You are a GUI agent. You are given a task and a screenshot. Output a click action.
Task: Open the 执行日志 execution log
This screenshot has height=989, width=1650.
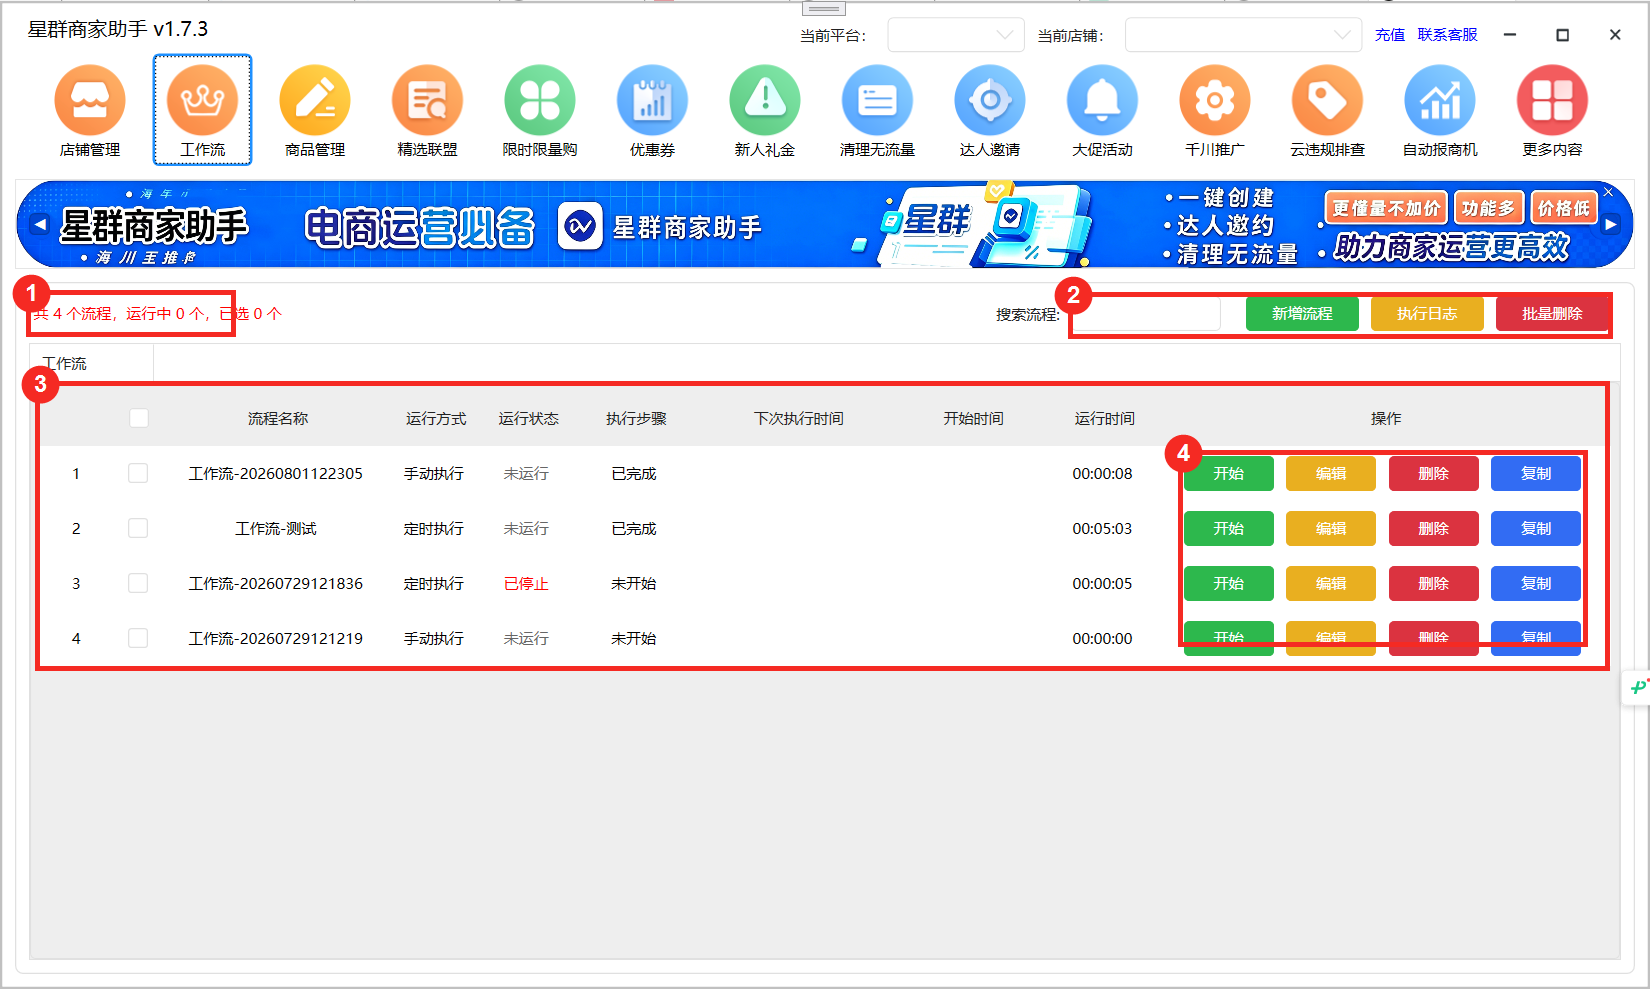pos(1427,314)
